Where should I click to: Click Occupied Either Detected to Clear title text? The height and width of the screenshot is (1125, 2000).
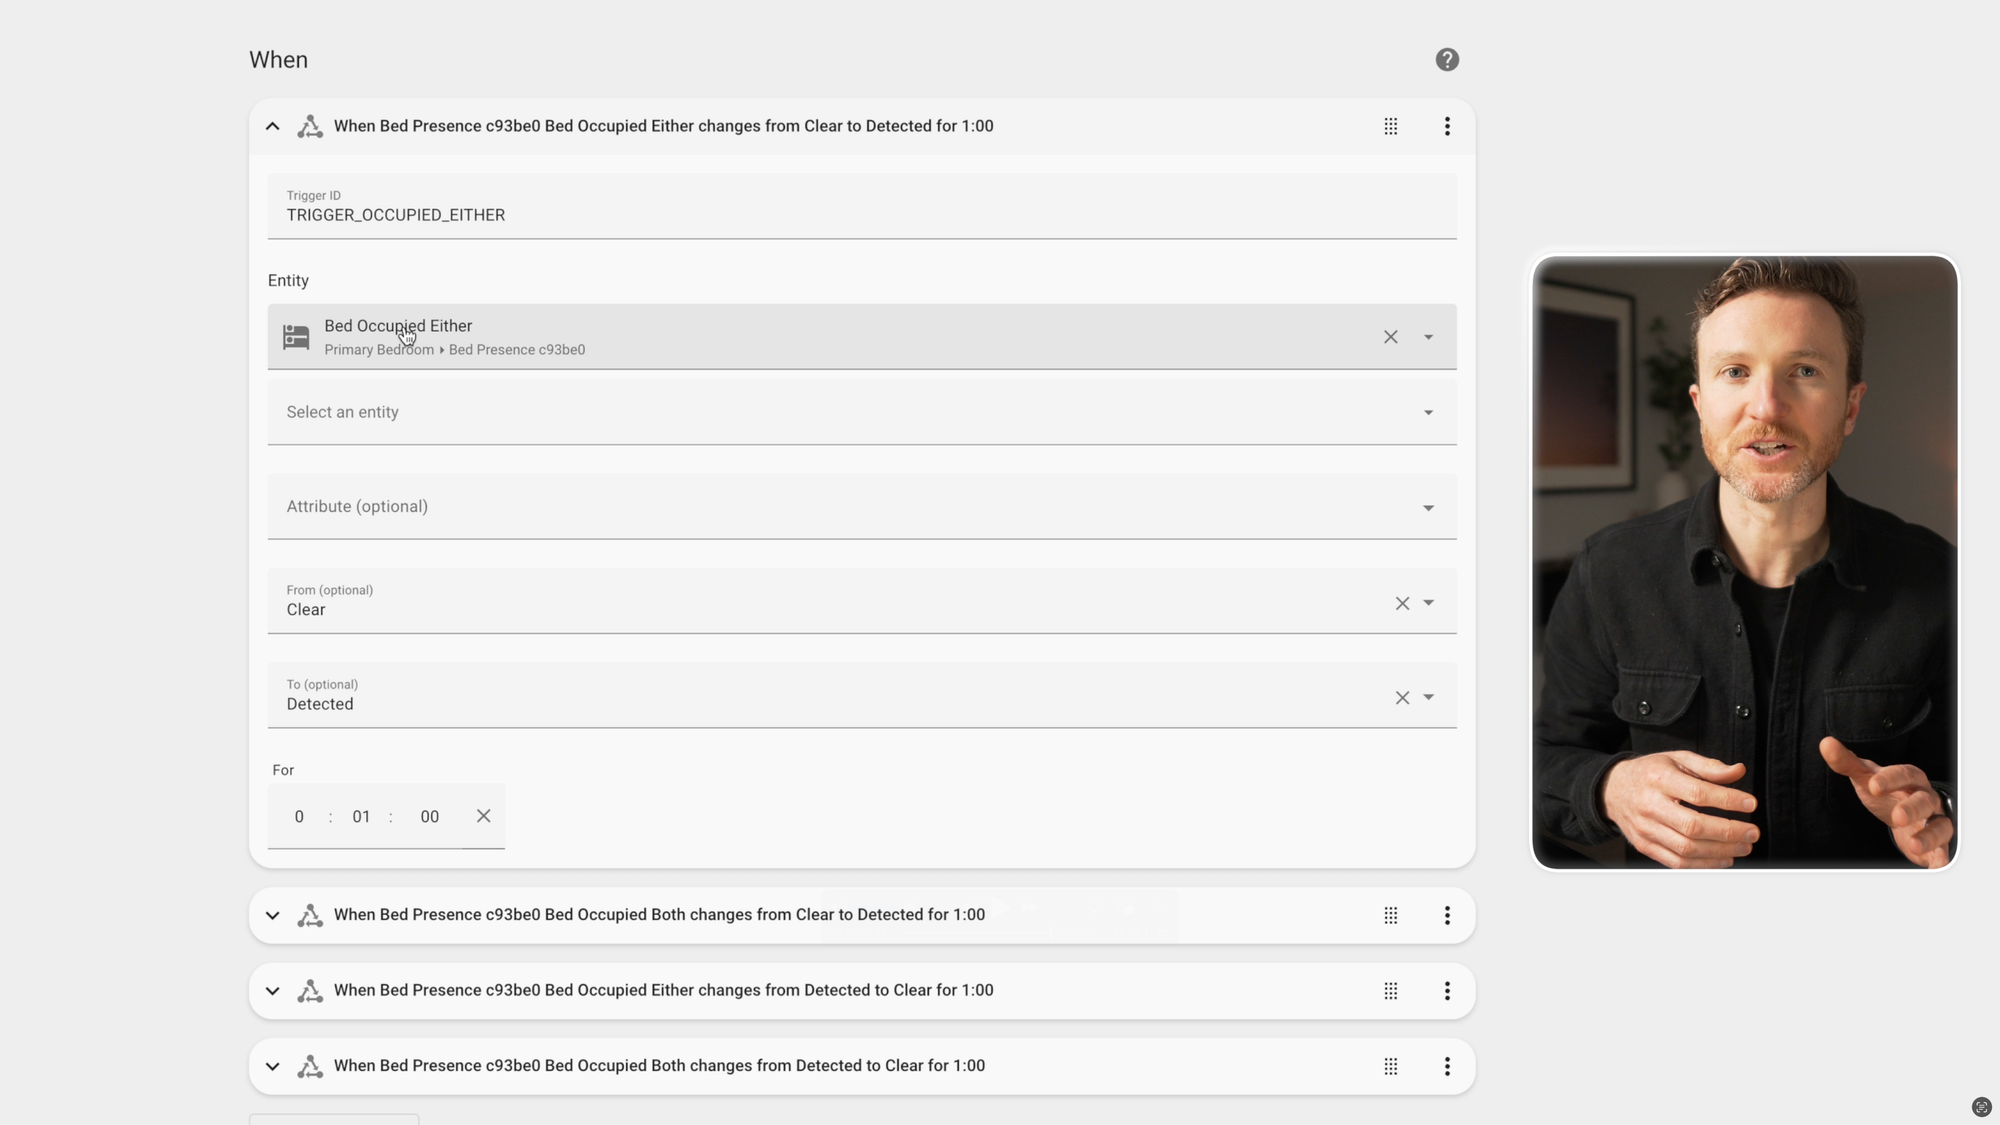click(663, 990)
